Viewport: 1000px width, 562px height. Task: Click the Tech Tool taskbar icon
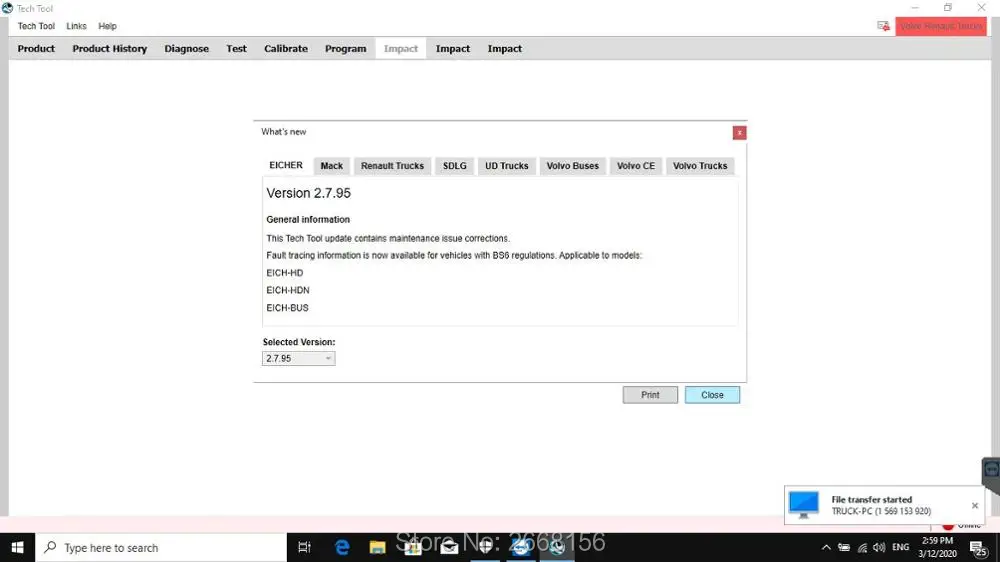557,547
